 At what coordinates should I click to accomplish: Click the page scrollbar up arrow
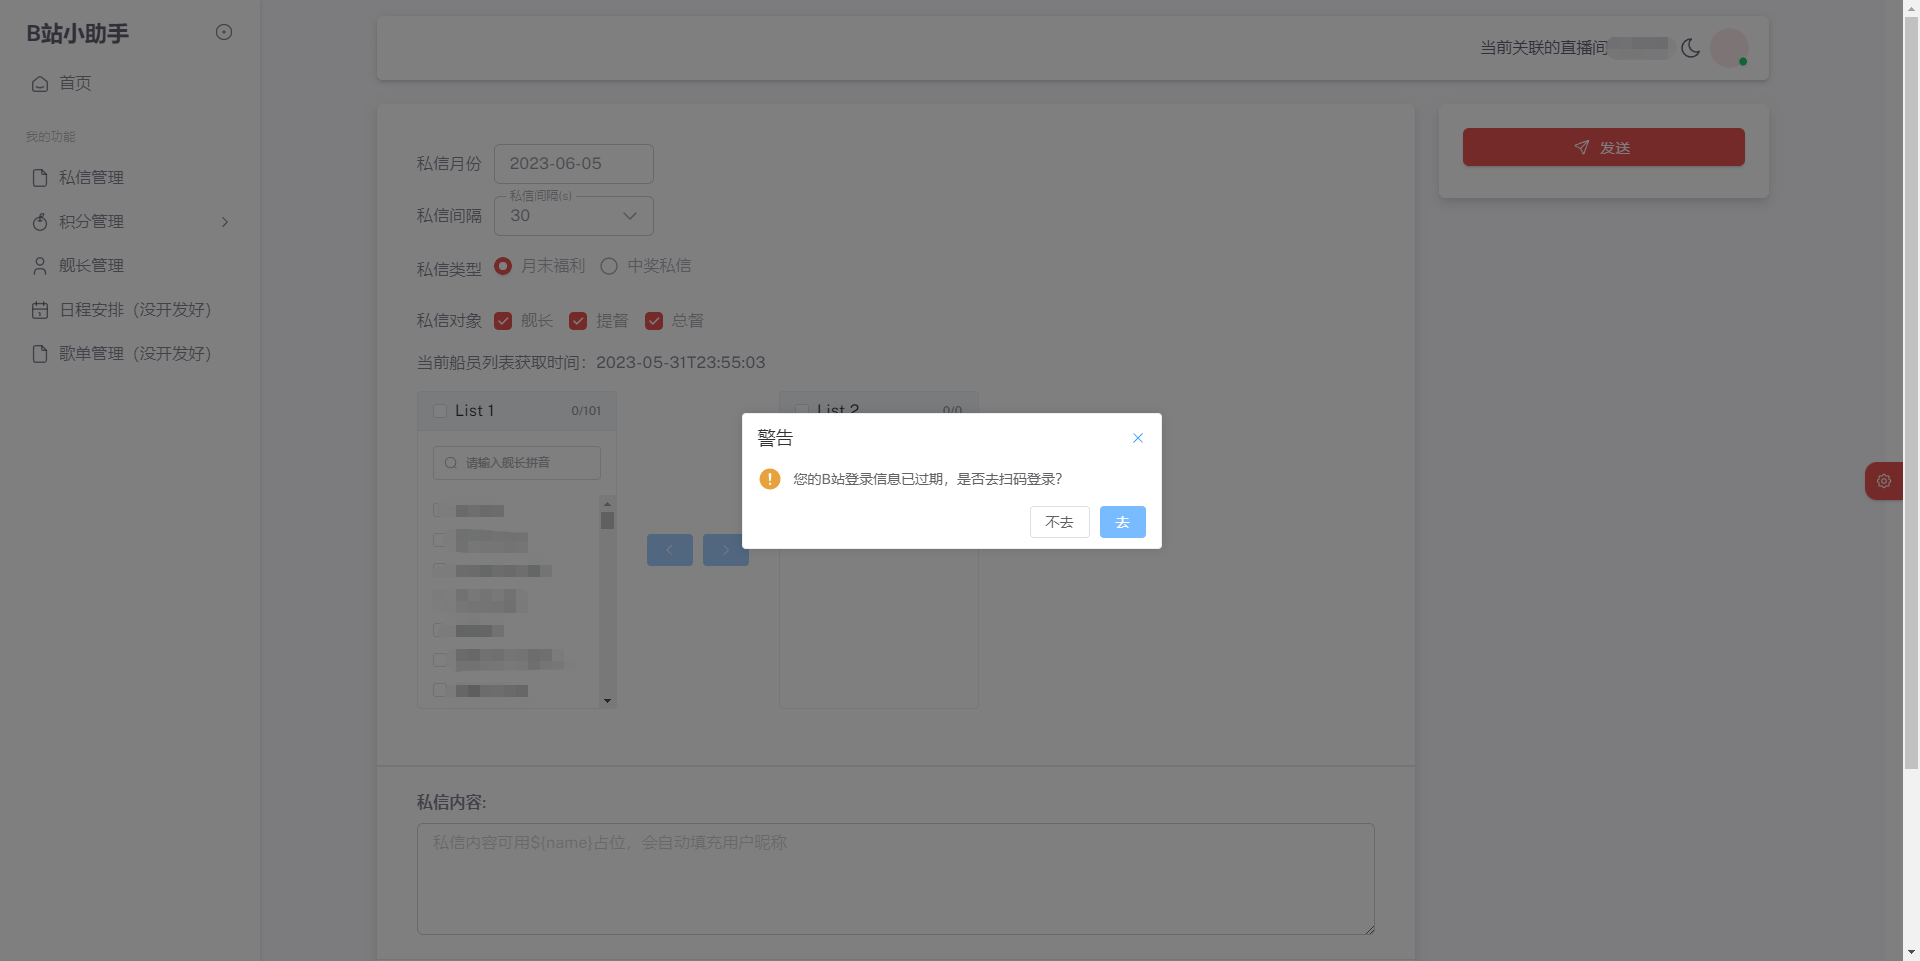tap(1911, 8)
